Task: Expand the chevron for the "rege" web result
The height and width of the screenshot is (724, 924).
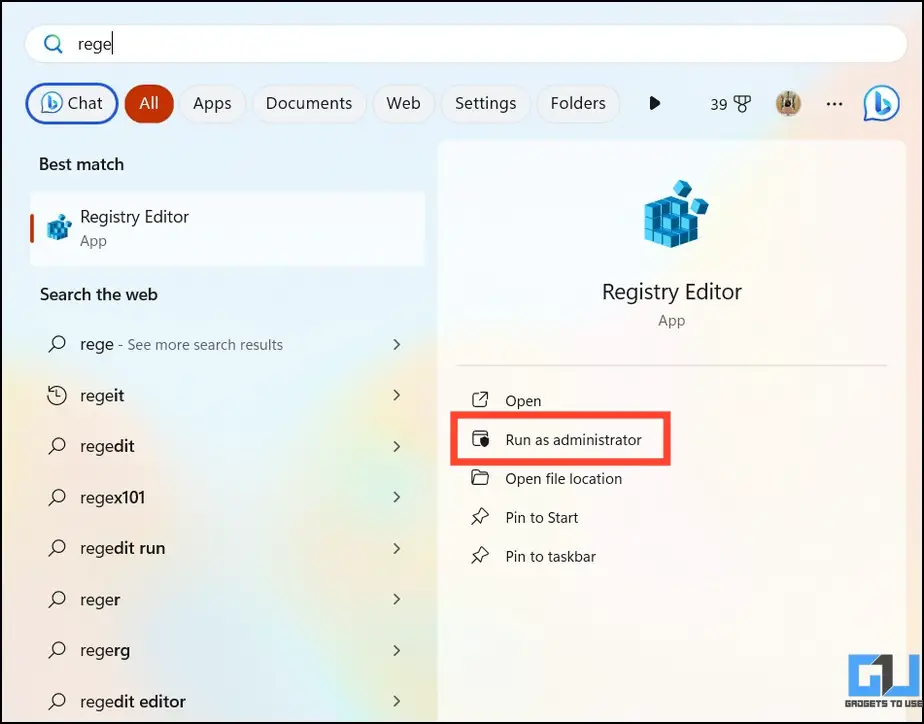Action: pyautogui.click(x=397, y=345)
